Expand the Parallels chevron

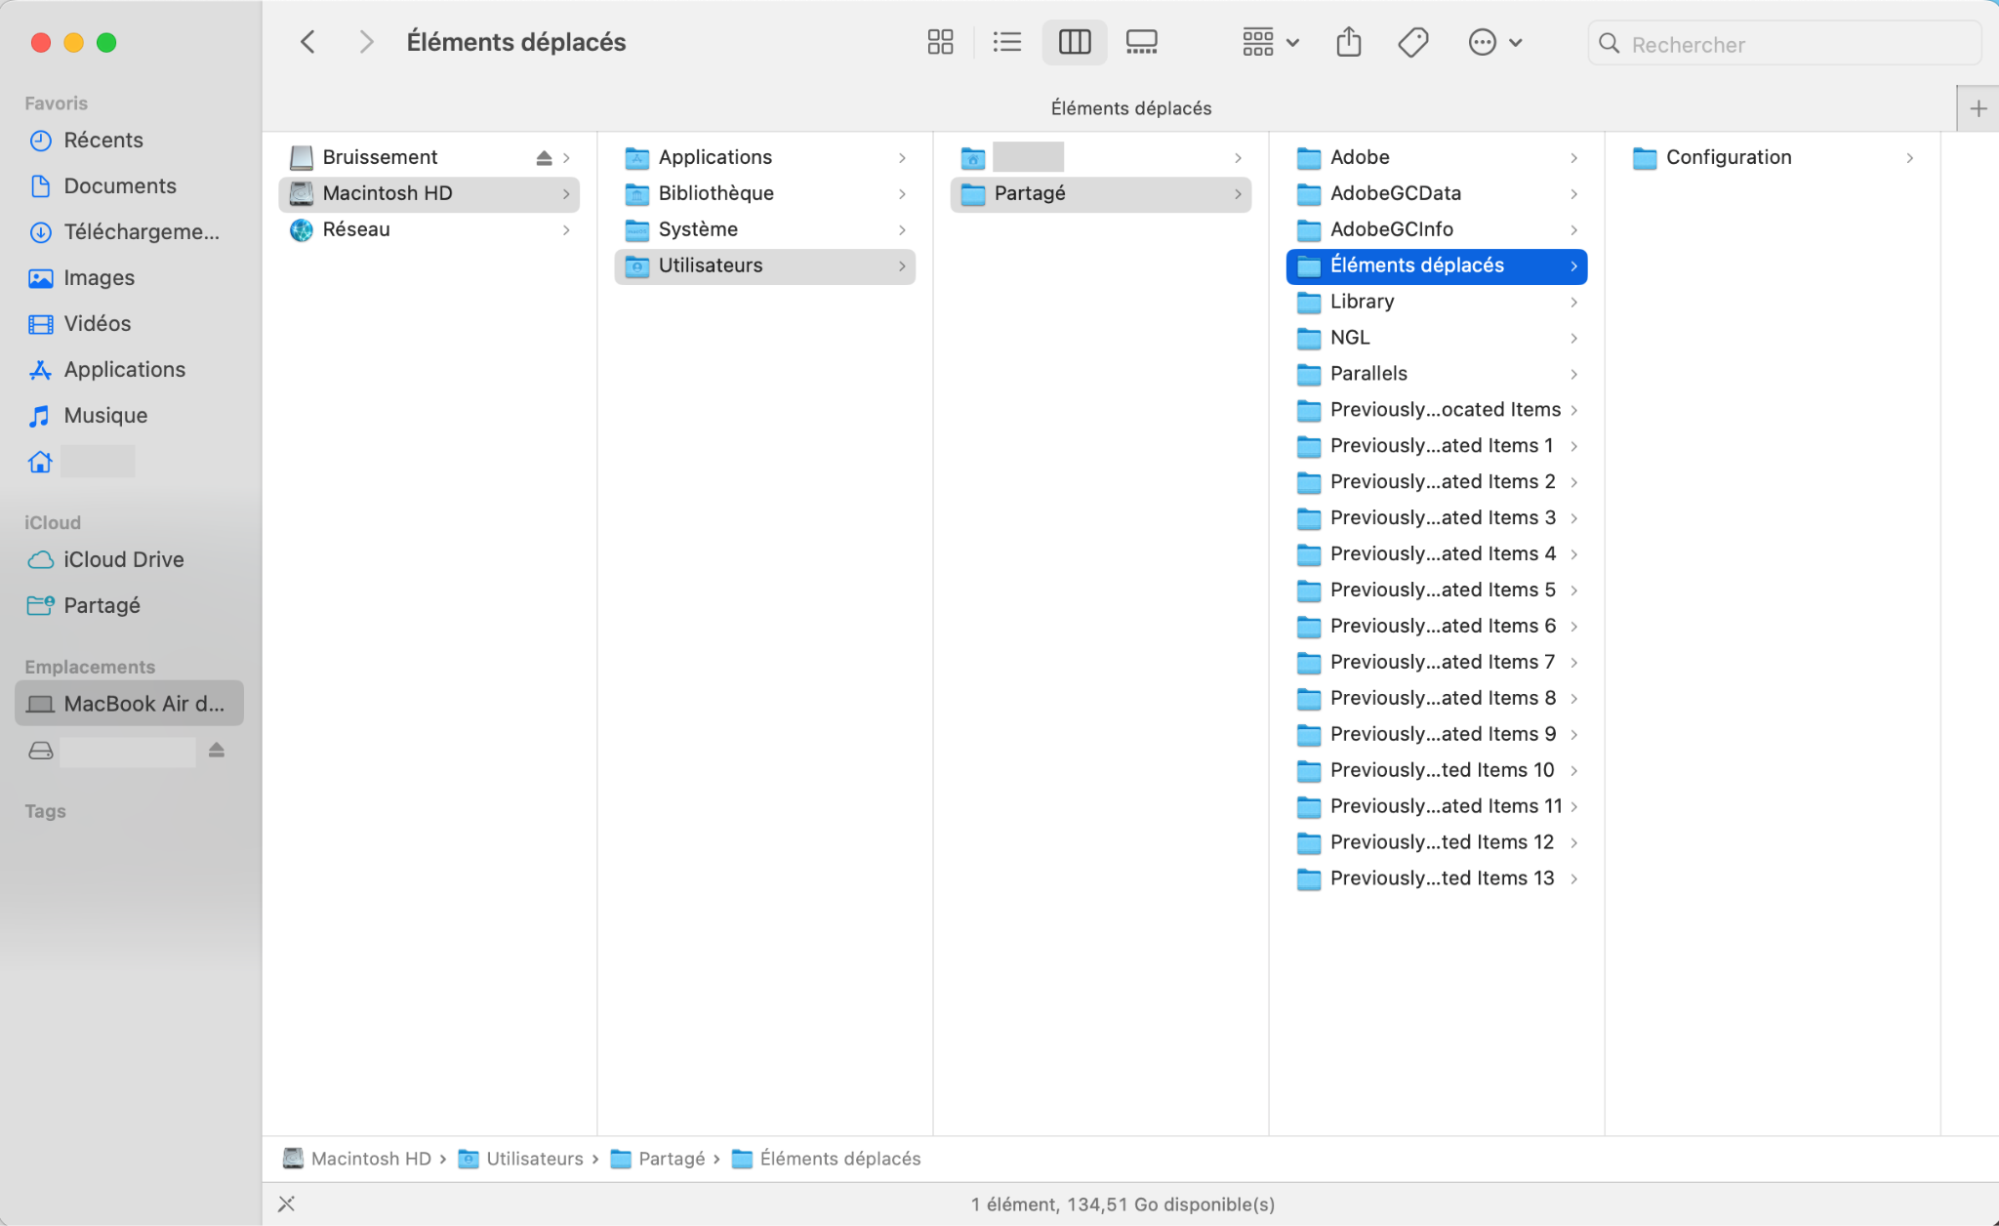click(1574, 374)
